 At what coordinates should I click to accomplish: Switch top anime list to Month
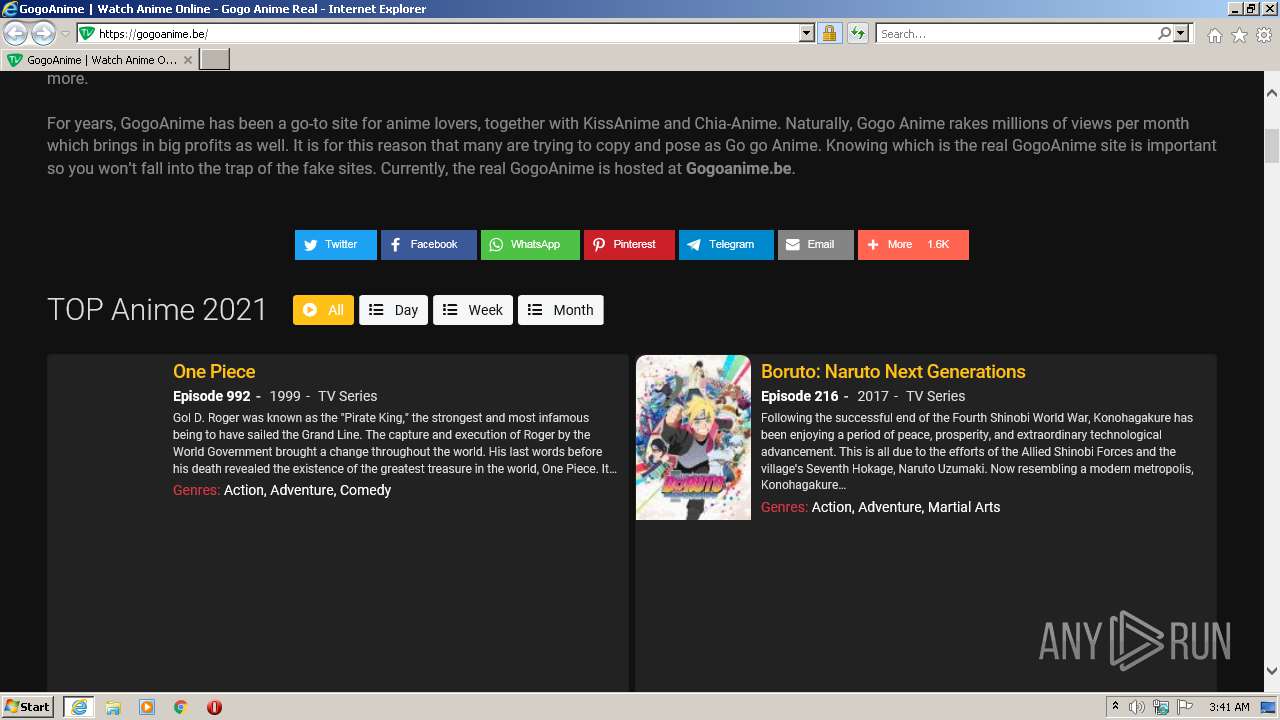tap(561, 310)
